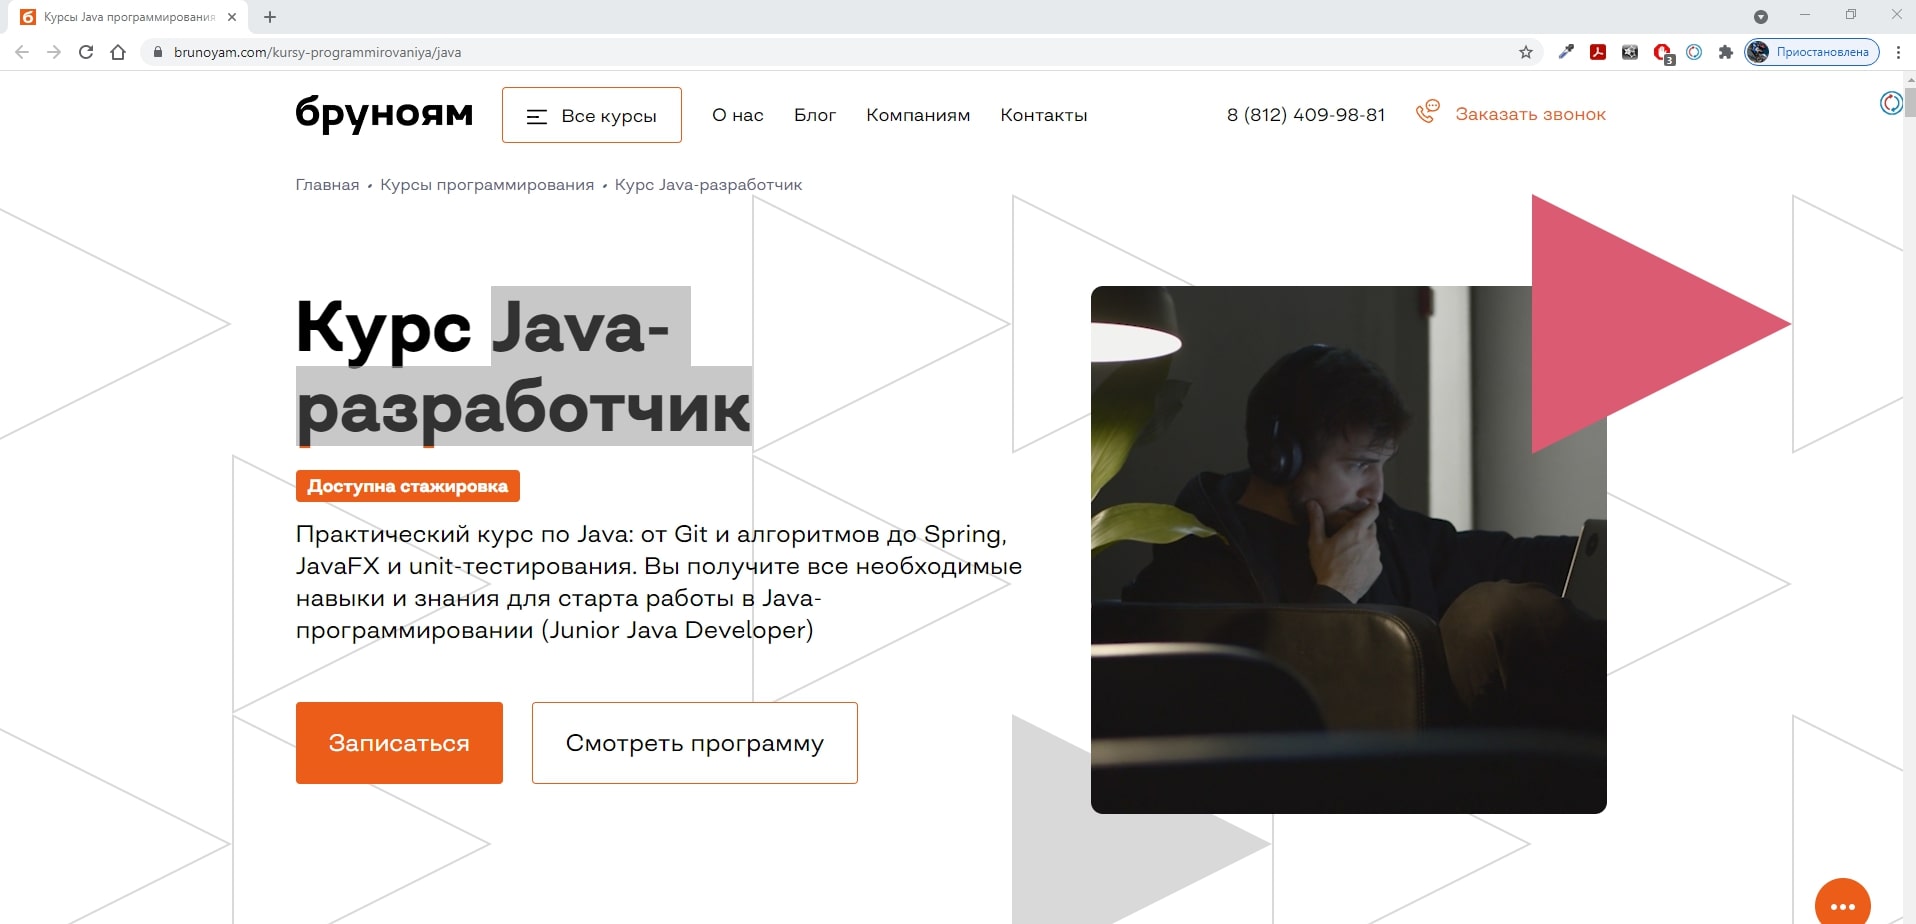Viewport: 1916px width, 924px height.
Task: Open the red ad-blocker extension with badge 3
Action: [x=1663, y=53]
